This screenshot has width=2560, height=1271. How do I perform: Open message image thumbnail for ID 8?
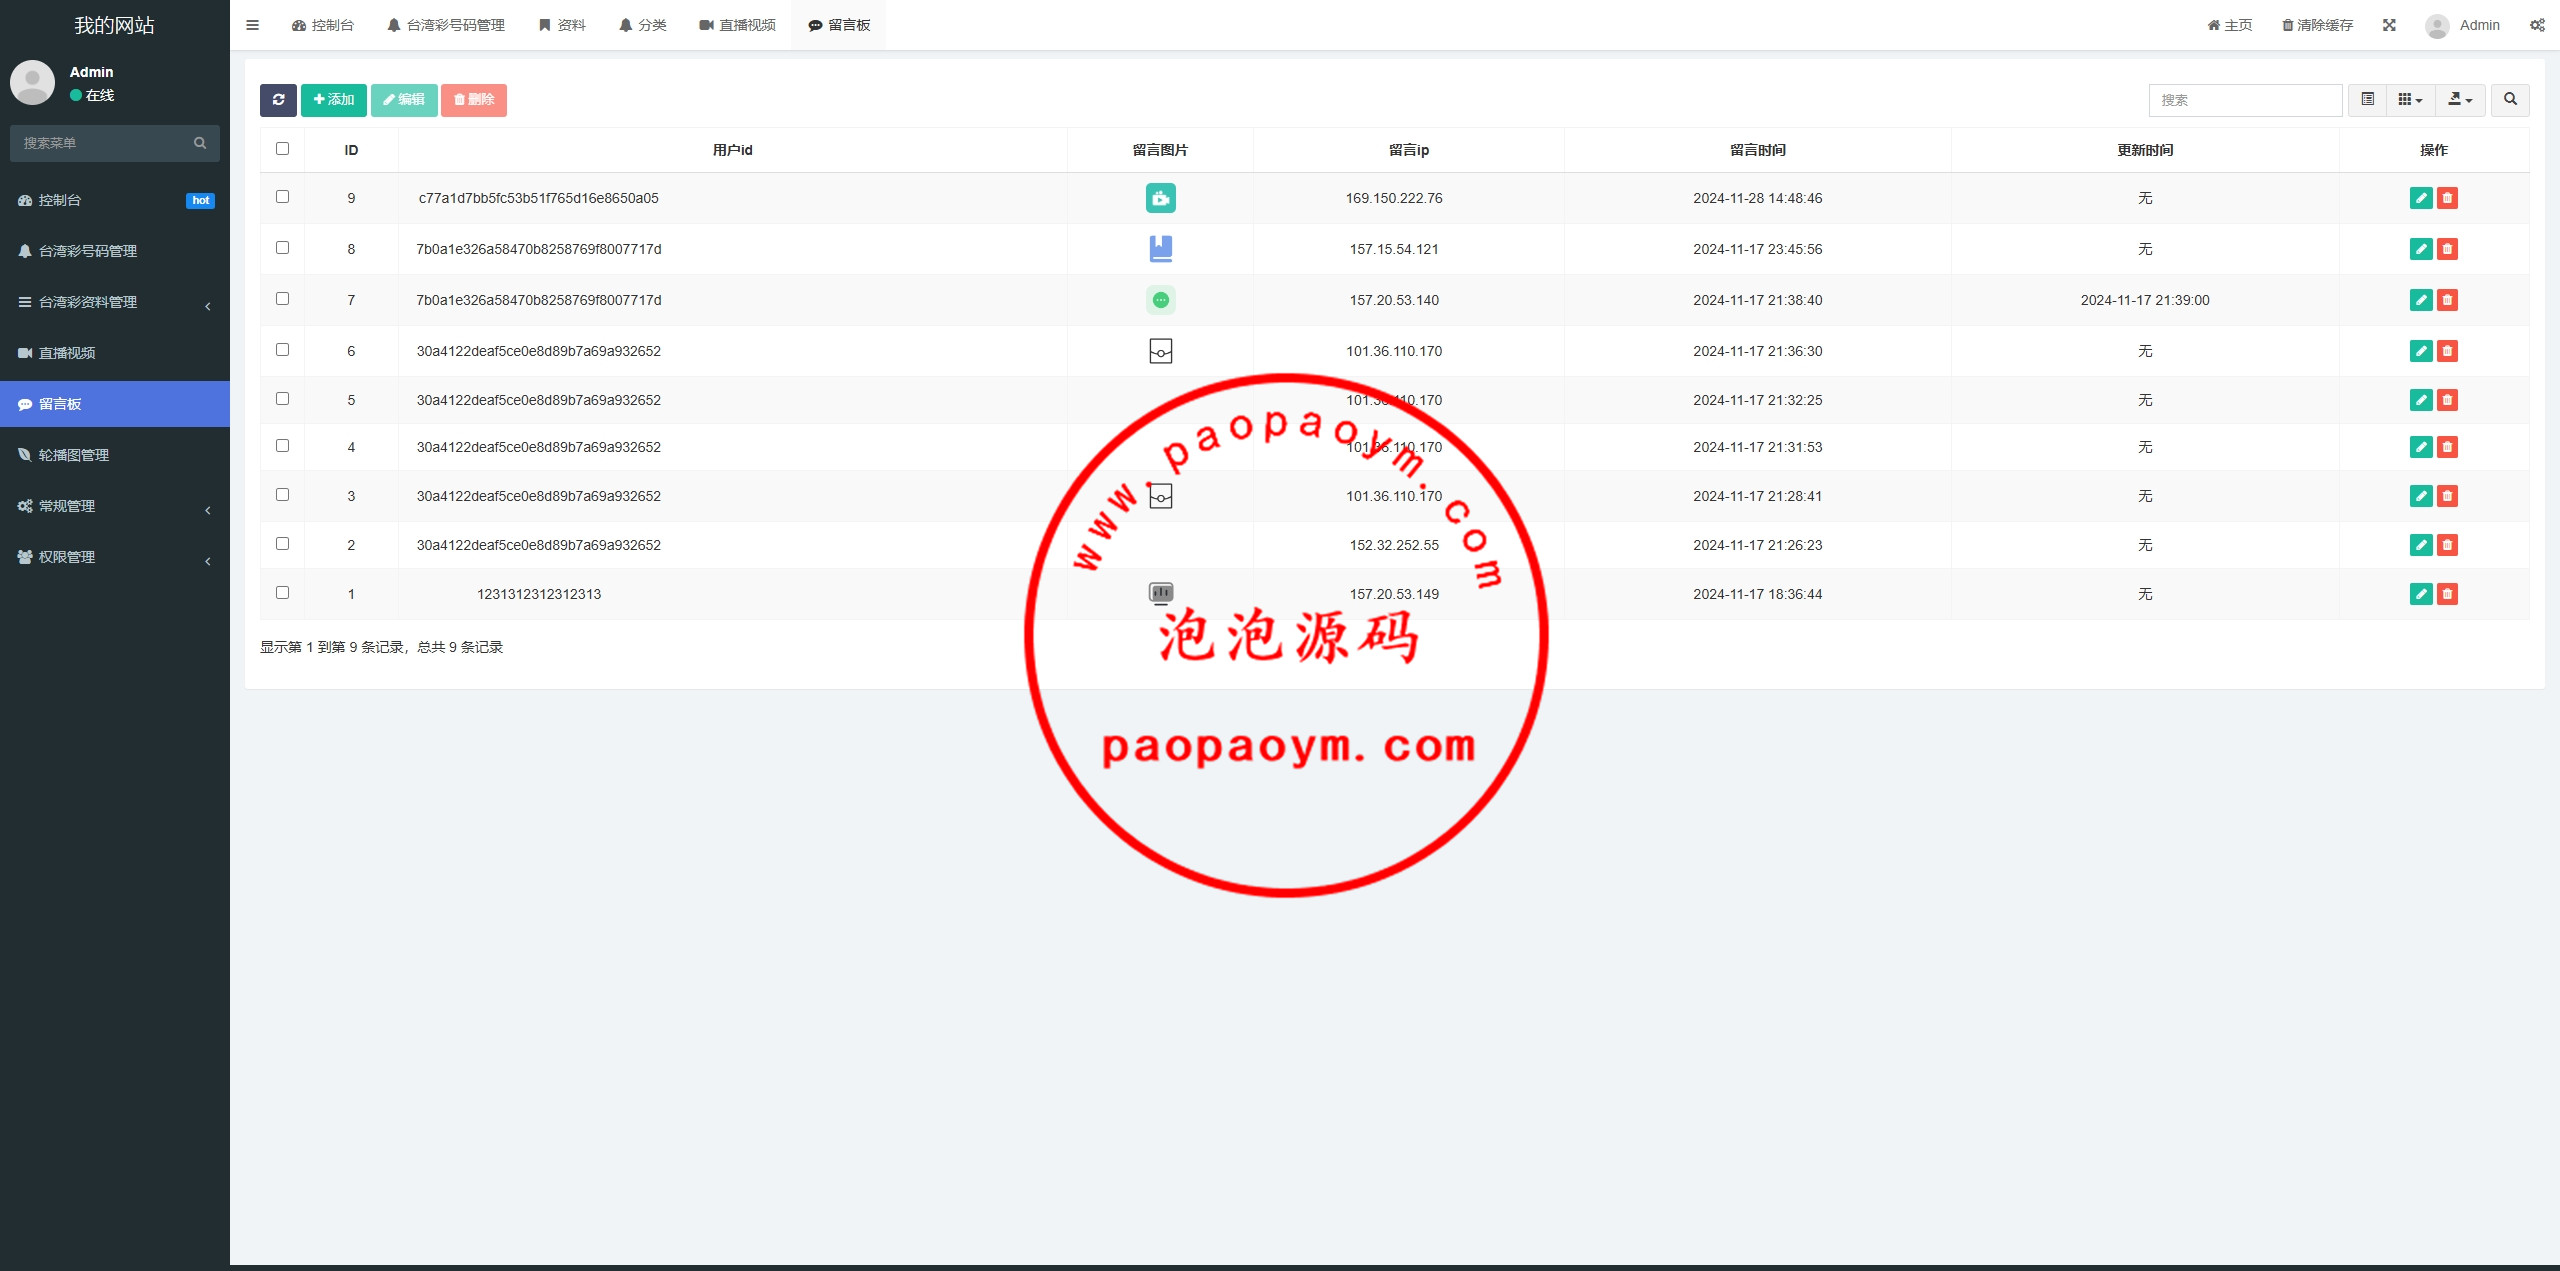[x=1160, y=249]
